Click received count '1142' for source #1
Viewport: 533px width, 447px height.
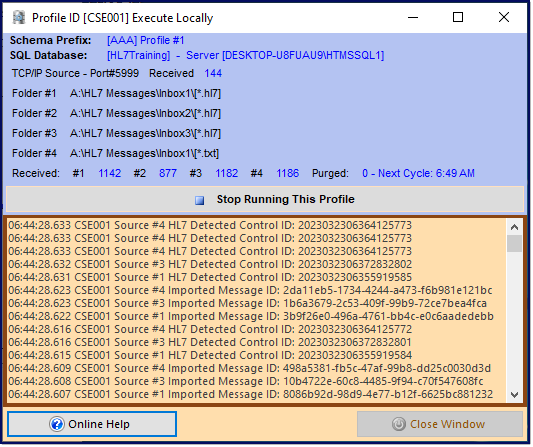109,174
